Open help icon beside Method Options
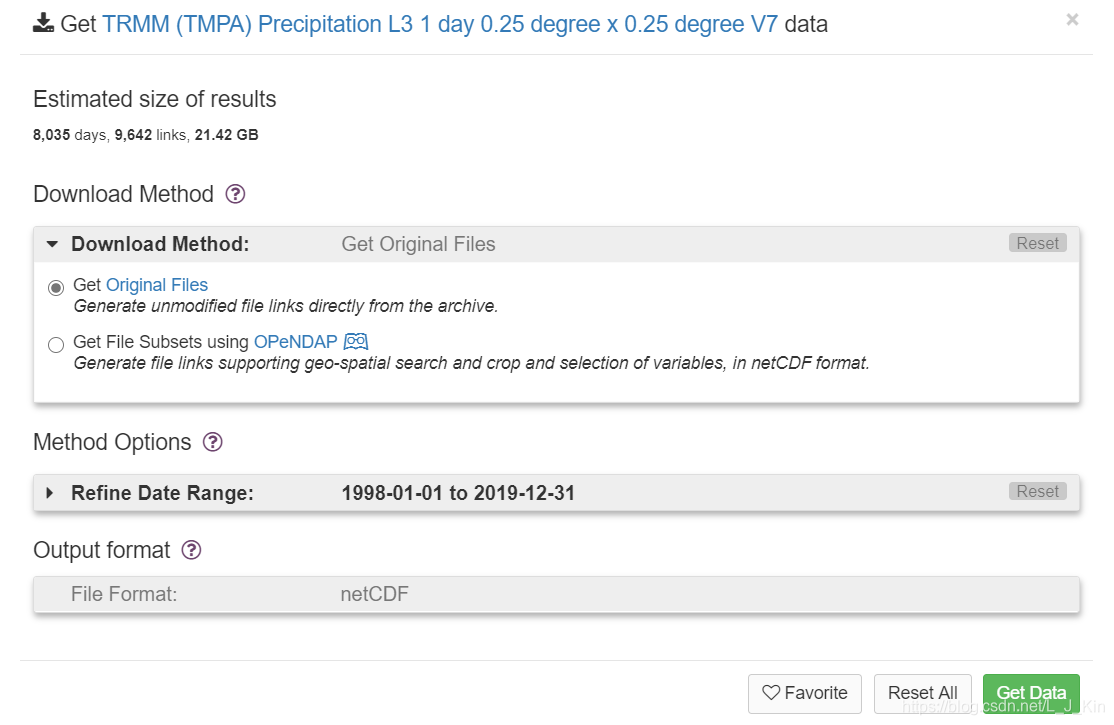1114x725 pixels. coord(212,442)
